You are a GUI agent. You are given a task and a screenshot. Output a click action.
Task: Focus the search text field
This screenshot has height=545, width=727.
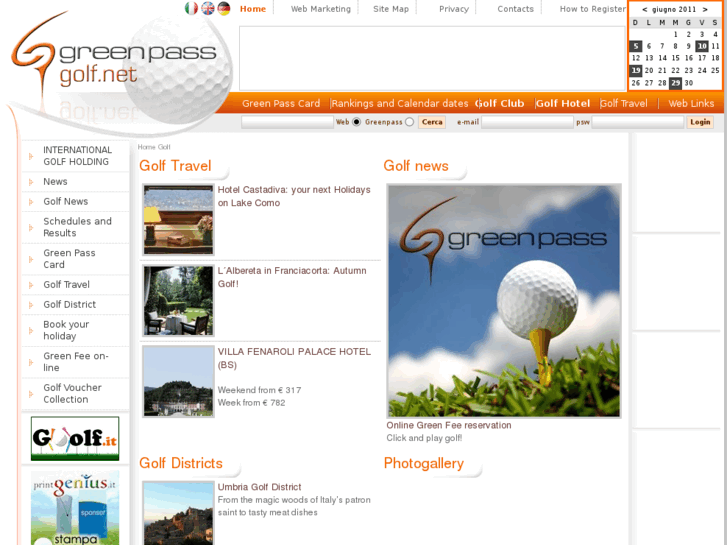(x=287, y=122)
